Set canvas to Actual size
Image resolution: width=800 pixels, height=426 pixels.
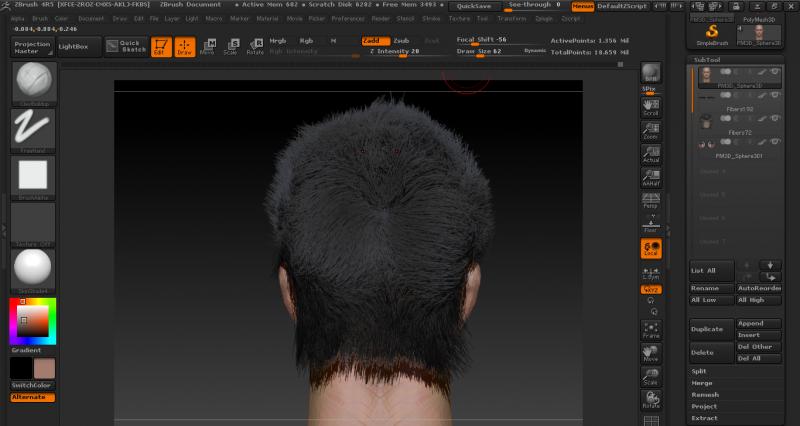click(x=651, y=155)
